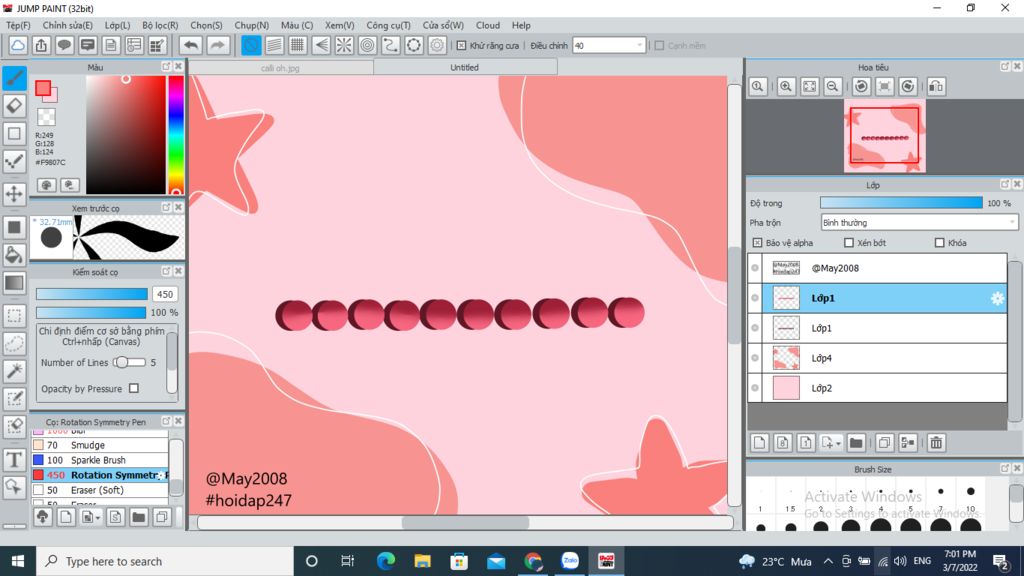
Task: Select the Lớp4 layer row
Action: click(877, 358)
